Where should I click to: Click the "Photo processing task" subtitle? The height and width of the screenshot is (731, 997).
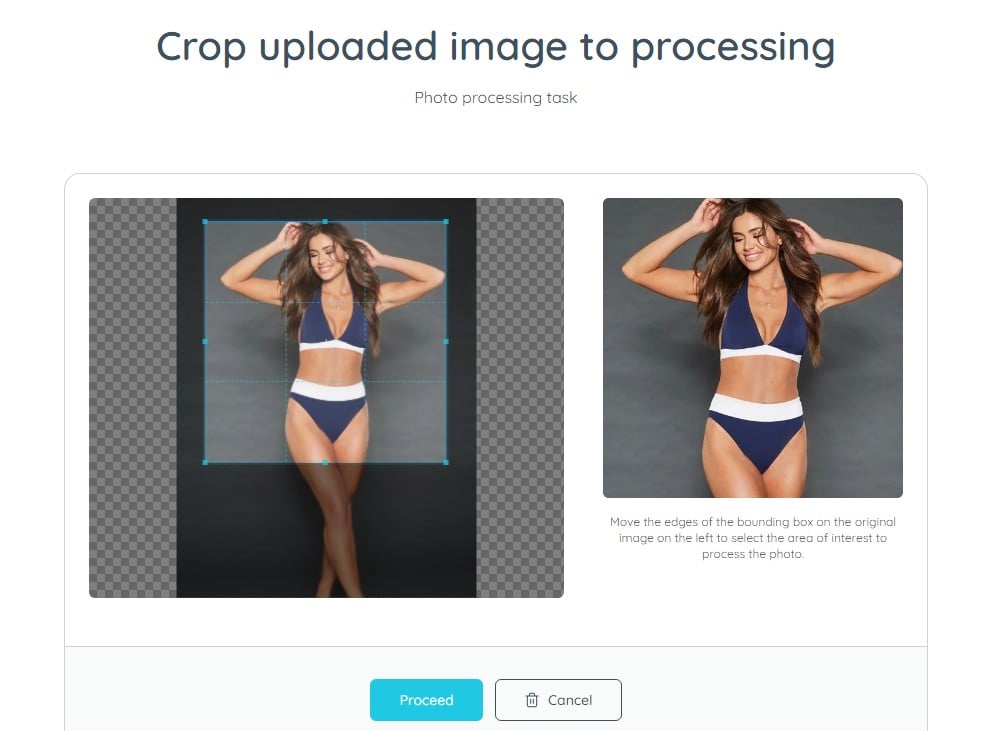point(496,97)
